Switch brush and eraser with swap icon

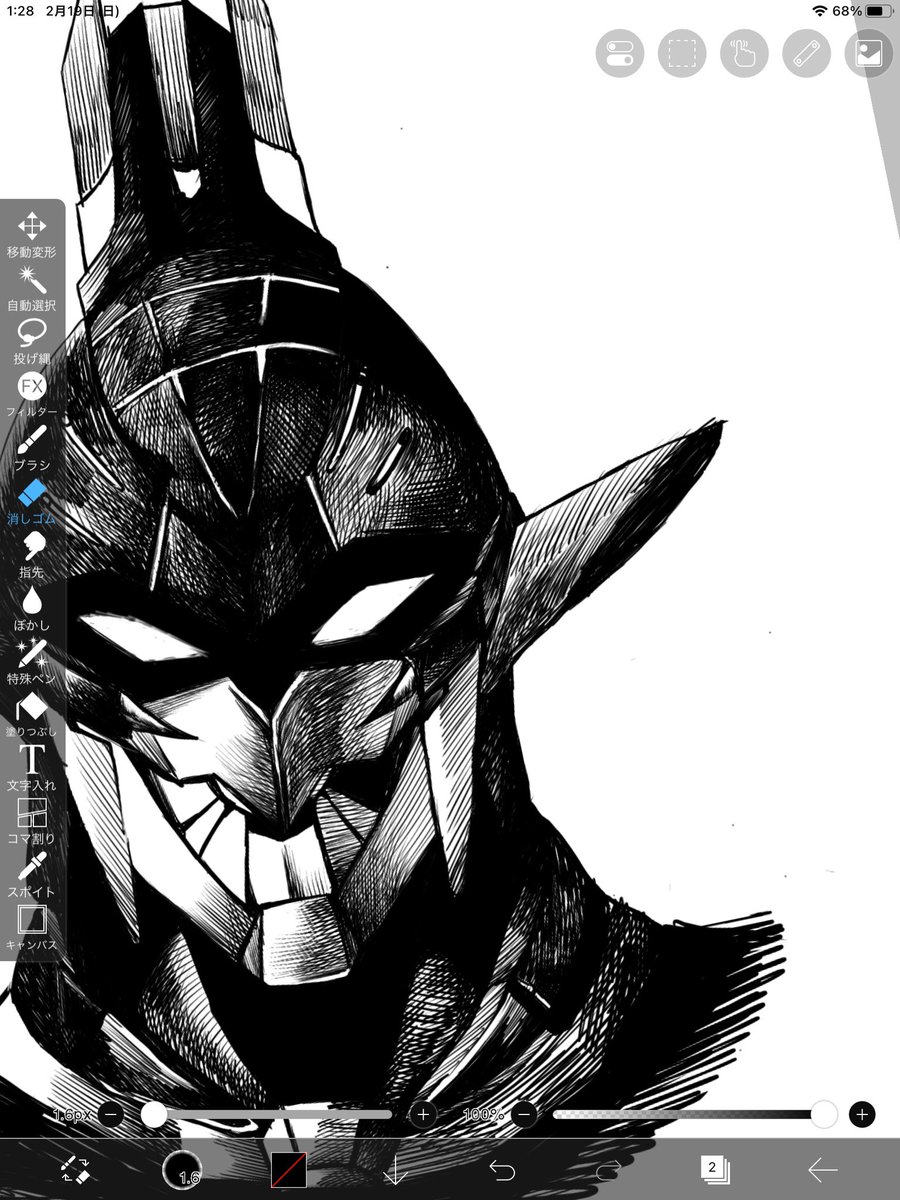(75, 1169)
